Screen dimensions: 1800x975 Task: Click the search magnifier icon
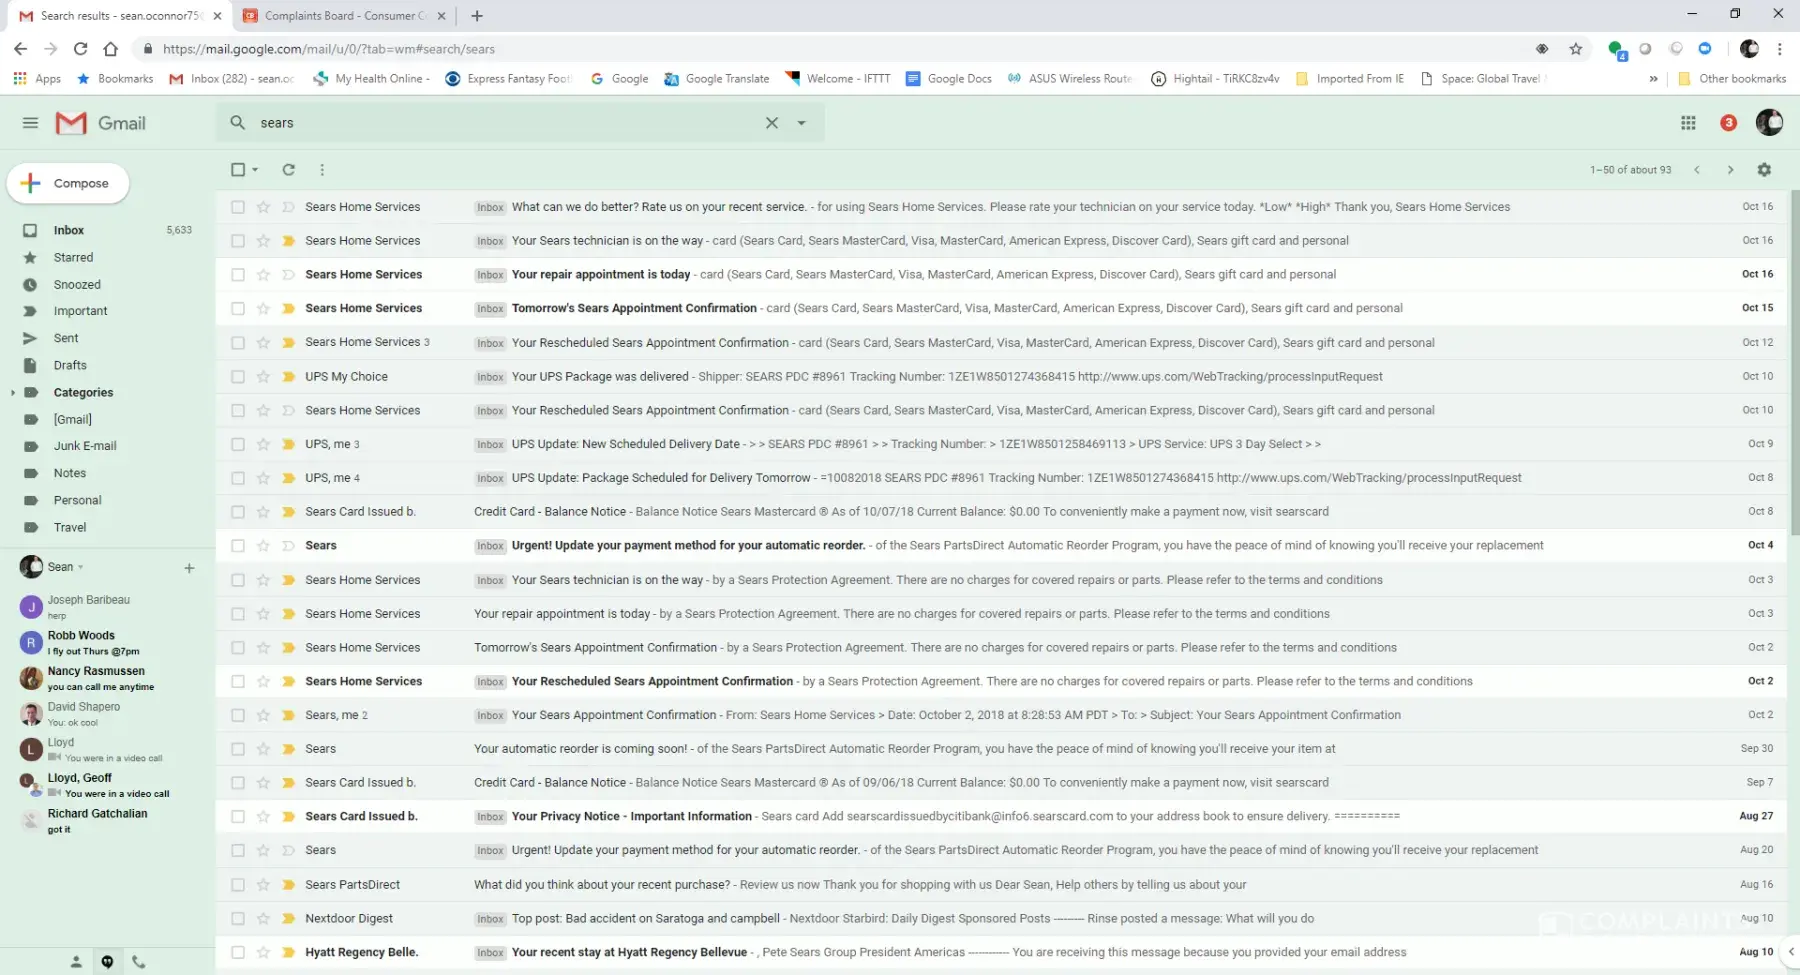(x=238, y=123)
